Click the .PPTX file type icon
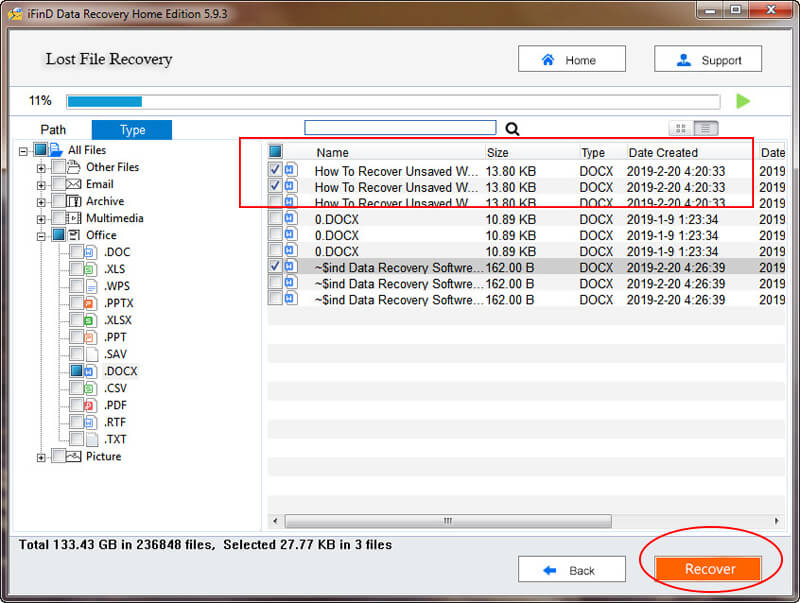This screenshot has width=800, height=603. 90,303
